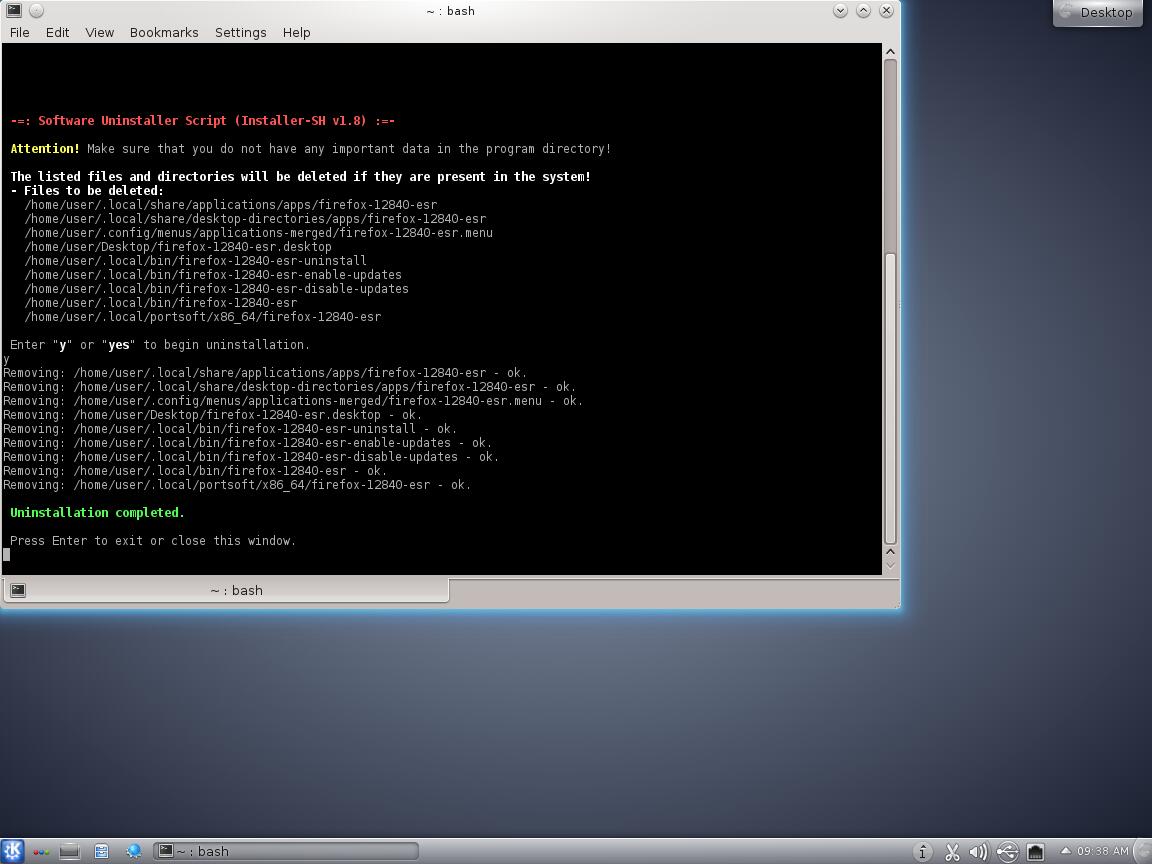Screen dimensions: 1152x864
Task: Click the 'Enter "y" or "yes"' prompt line
Action: click(x=159, y=345)
